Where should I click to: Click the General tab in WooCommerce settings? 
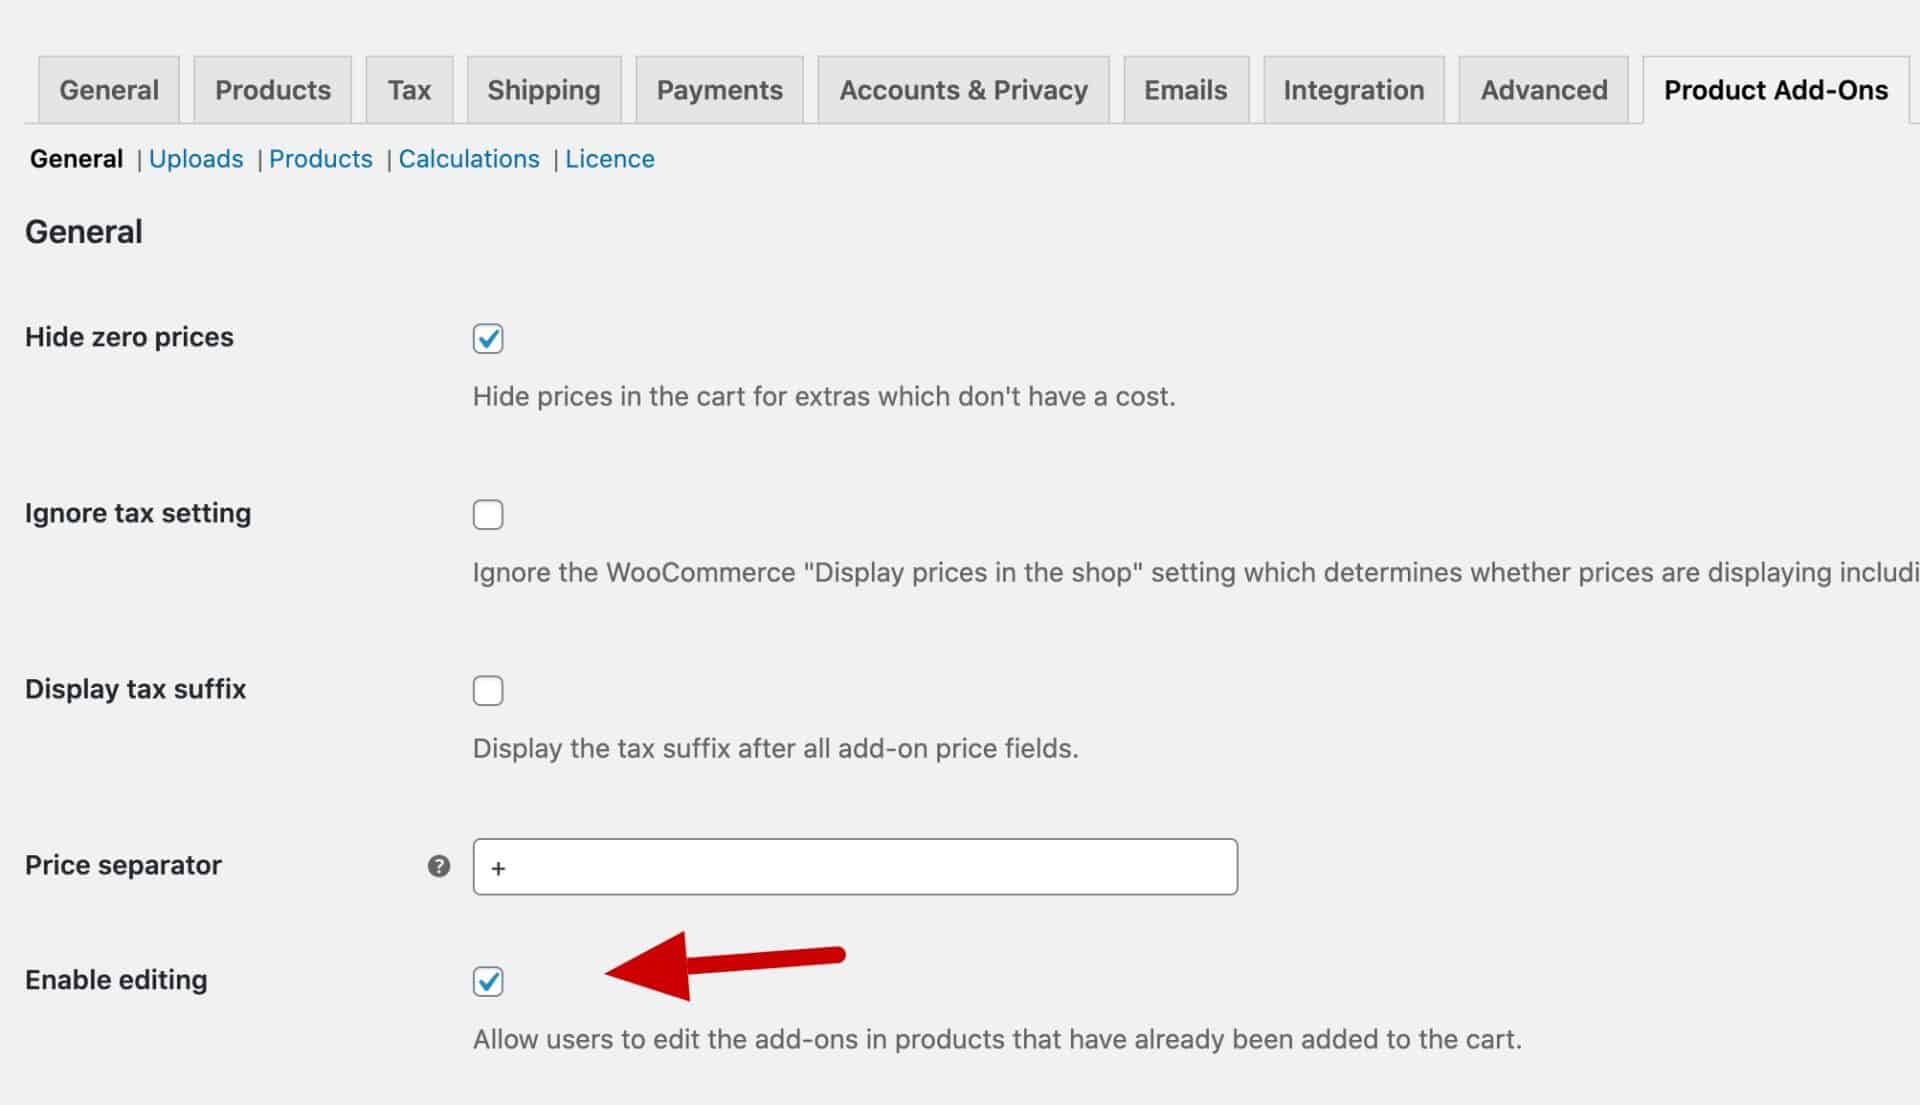pos(108,88)
